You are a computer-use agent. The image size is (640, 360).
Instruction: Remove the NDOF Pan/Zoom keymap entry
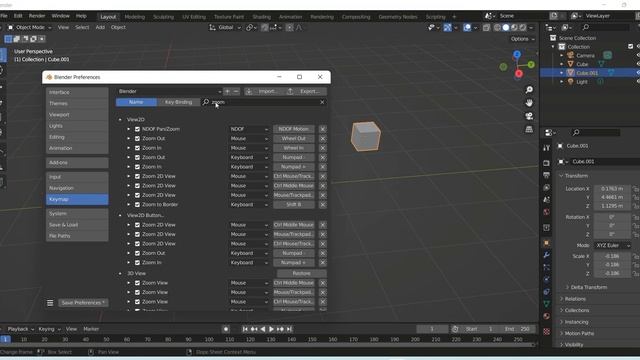point(322,129)
